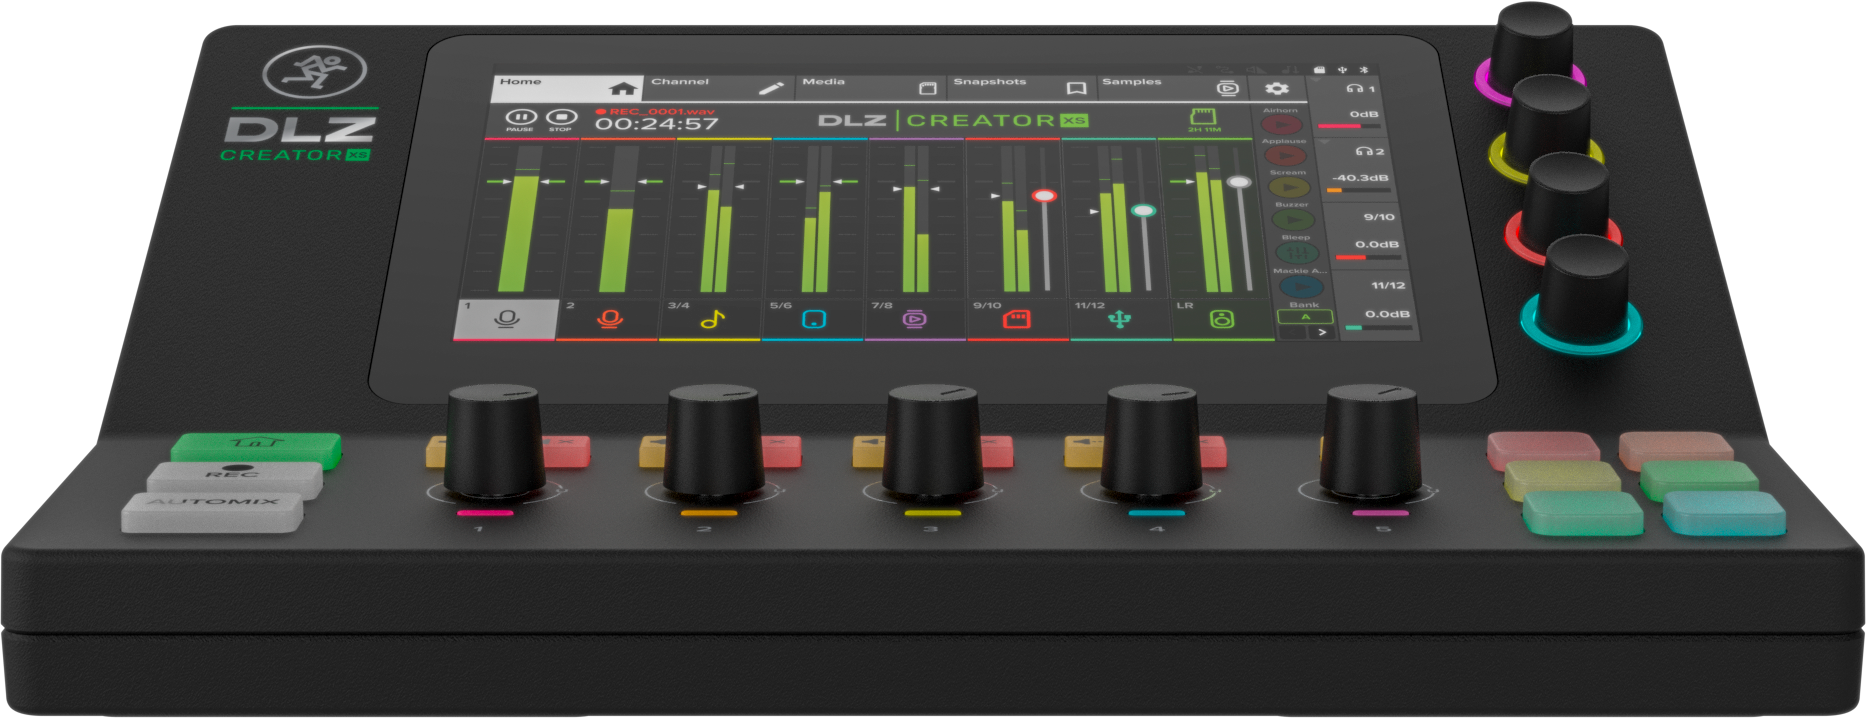
Task: Toggle yellow solo button beside knob 3
Action: 870,450
